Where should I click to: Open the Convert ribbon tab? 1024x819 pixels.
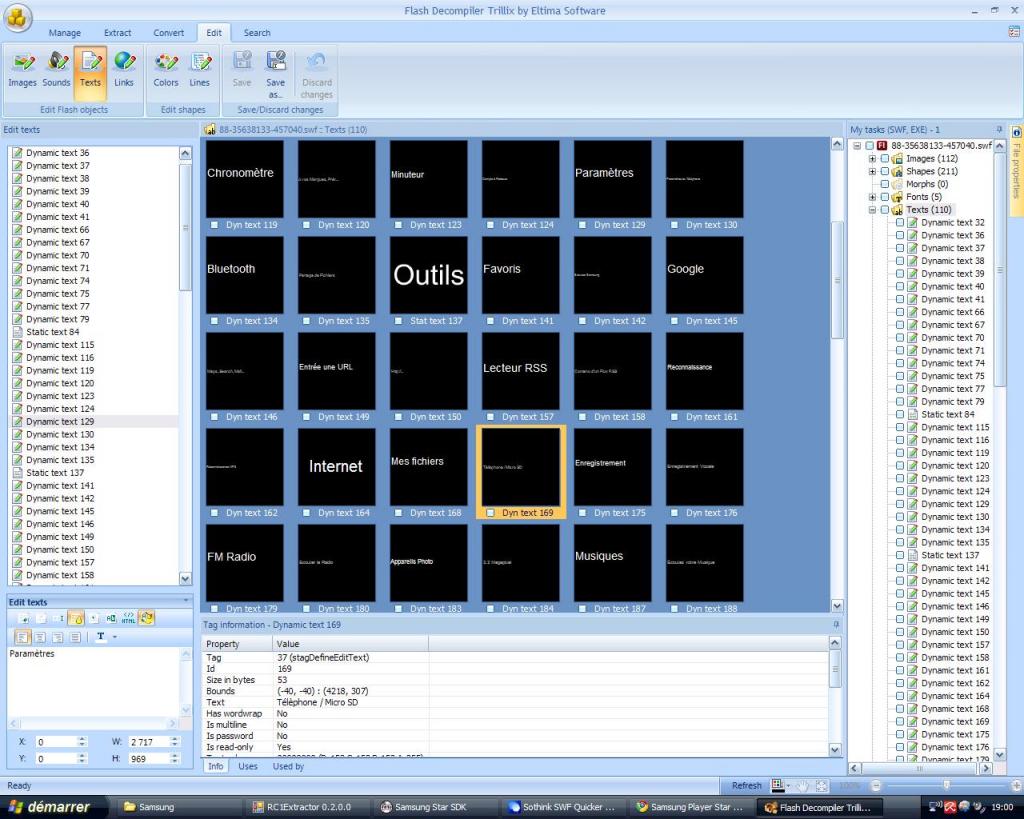coord(168,33)
